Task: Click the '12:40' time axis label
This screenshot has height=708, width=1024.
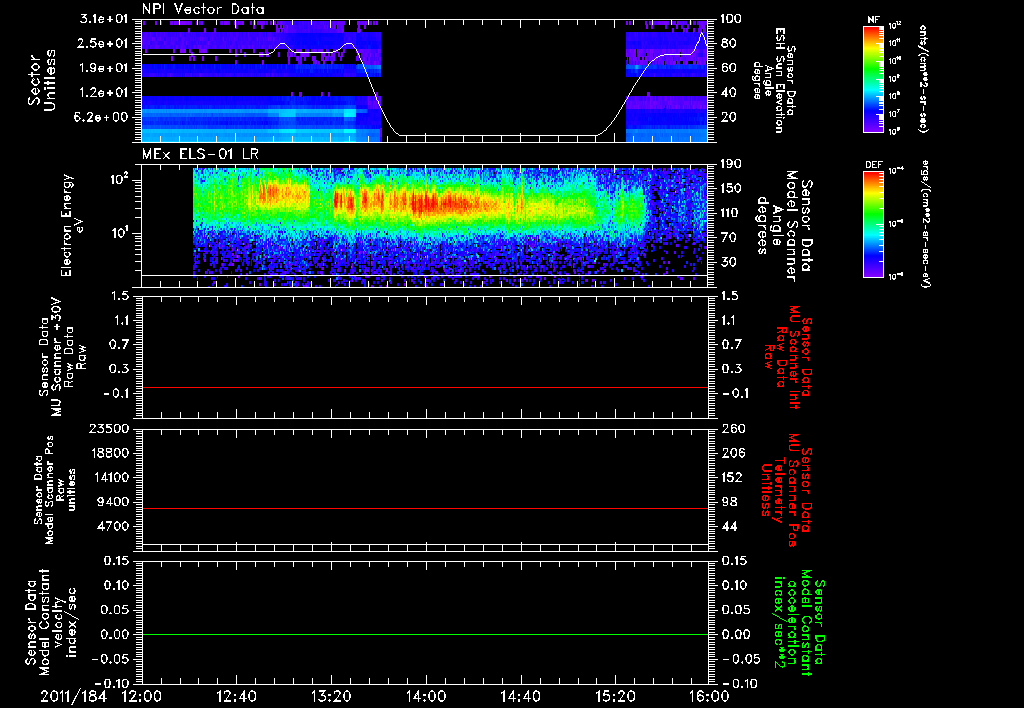Action: pyautogui.click(x=236, y=696)
